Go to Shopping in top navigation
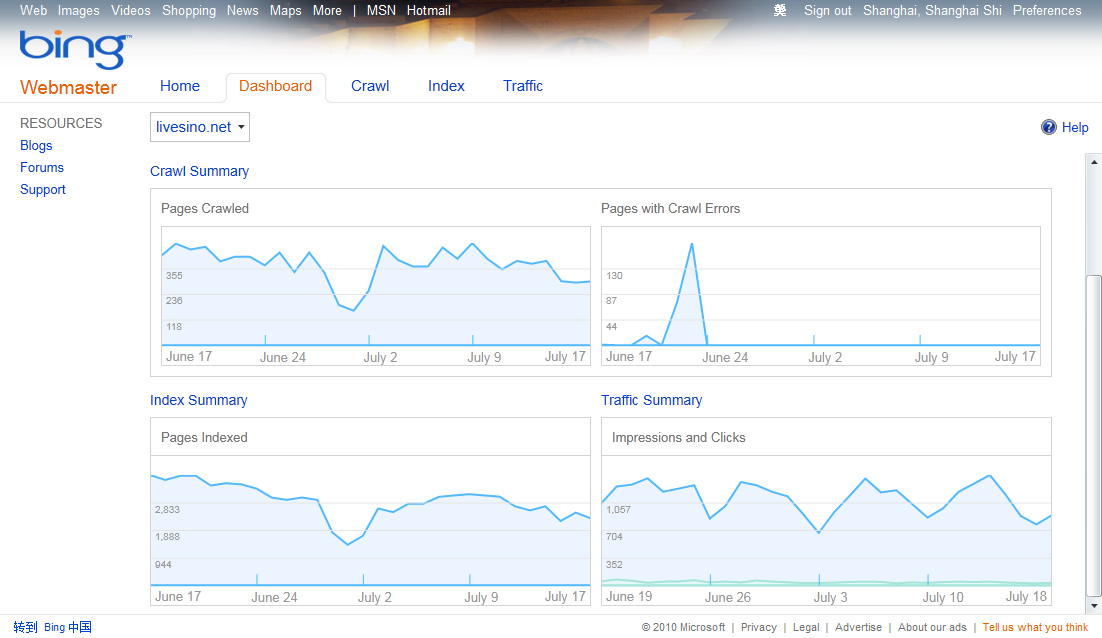This screenshot has width=1102, height=638. click(x=189, y=11)
